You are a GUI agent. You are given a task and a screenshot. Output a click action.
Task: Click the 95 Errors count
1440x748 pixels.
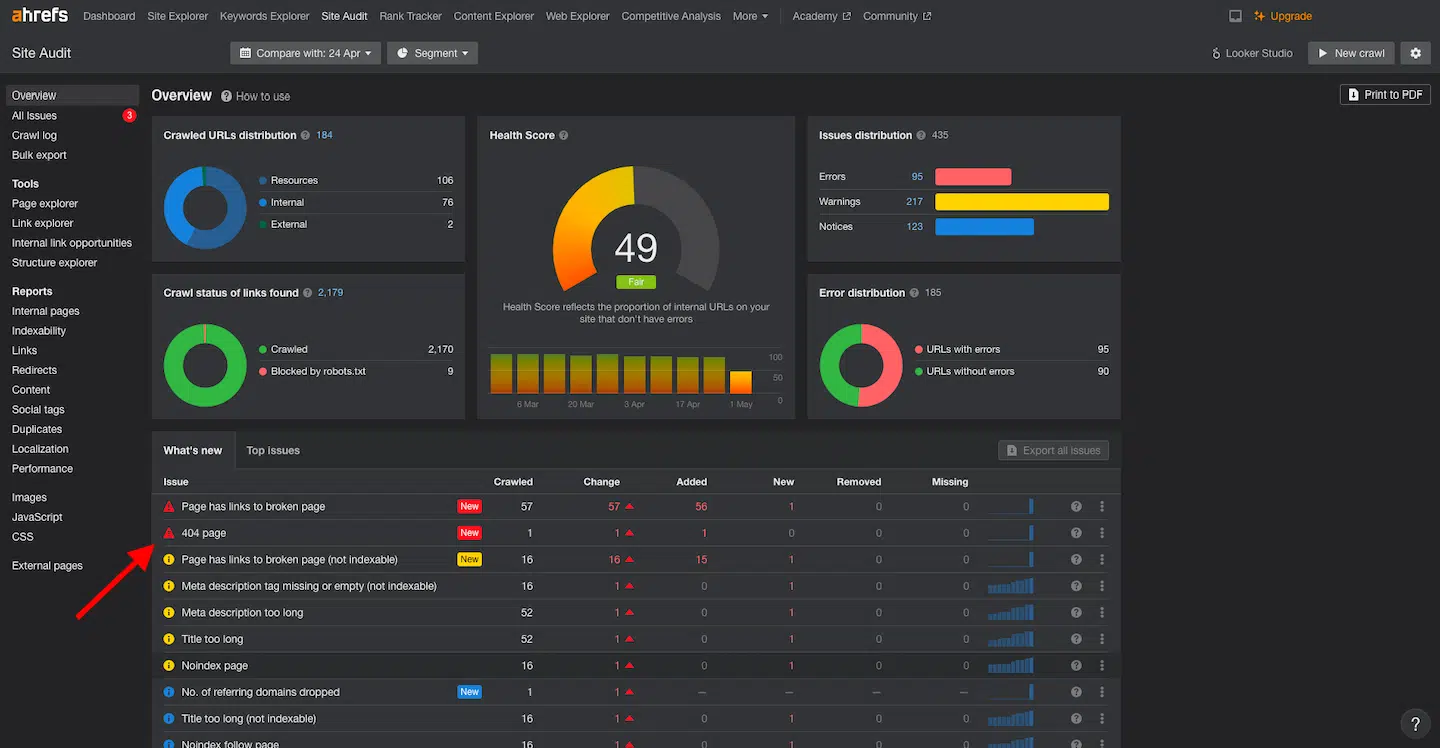917,177
